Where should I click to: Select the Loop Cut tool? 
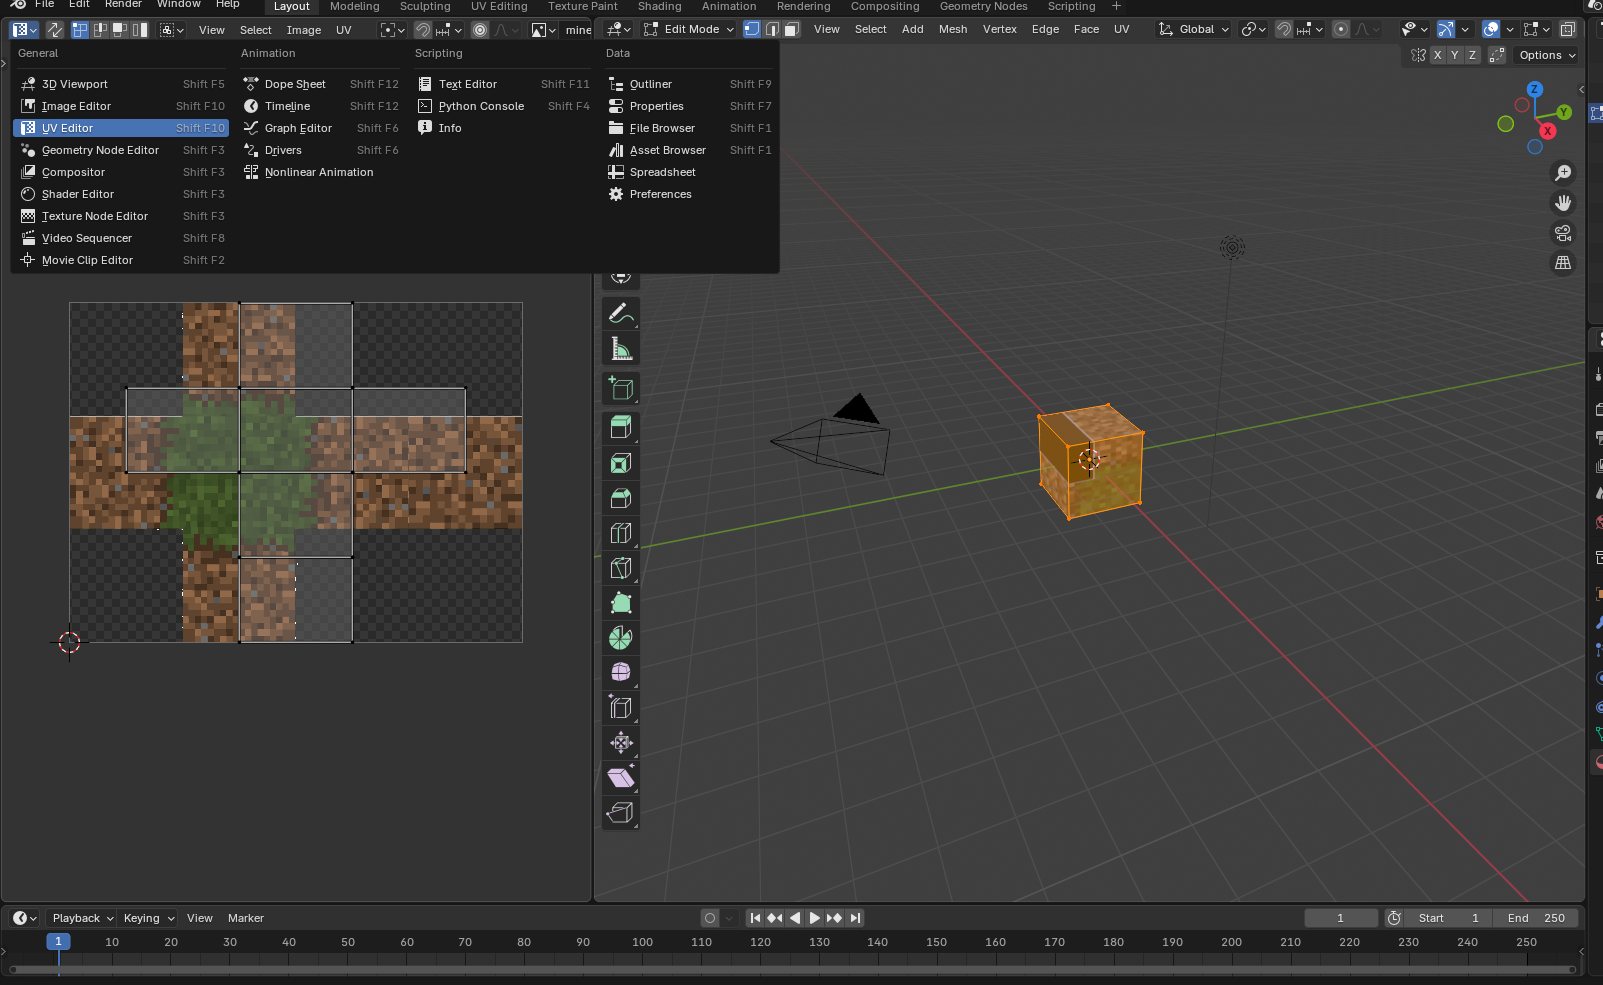[x=621, y=533]
